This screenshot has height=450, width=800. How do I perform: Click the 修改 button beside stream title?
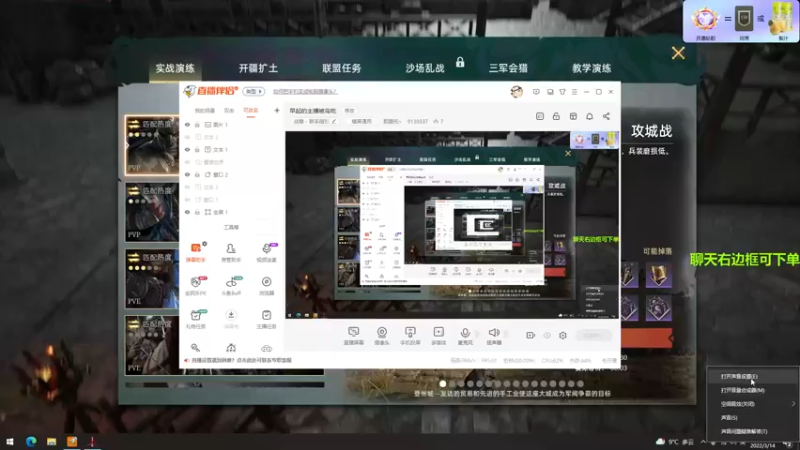349,111
